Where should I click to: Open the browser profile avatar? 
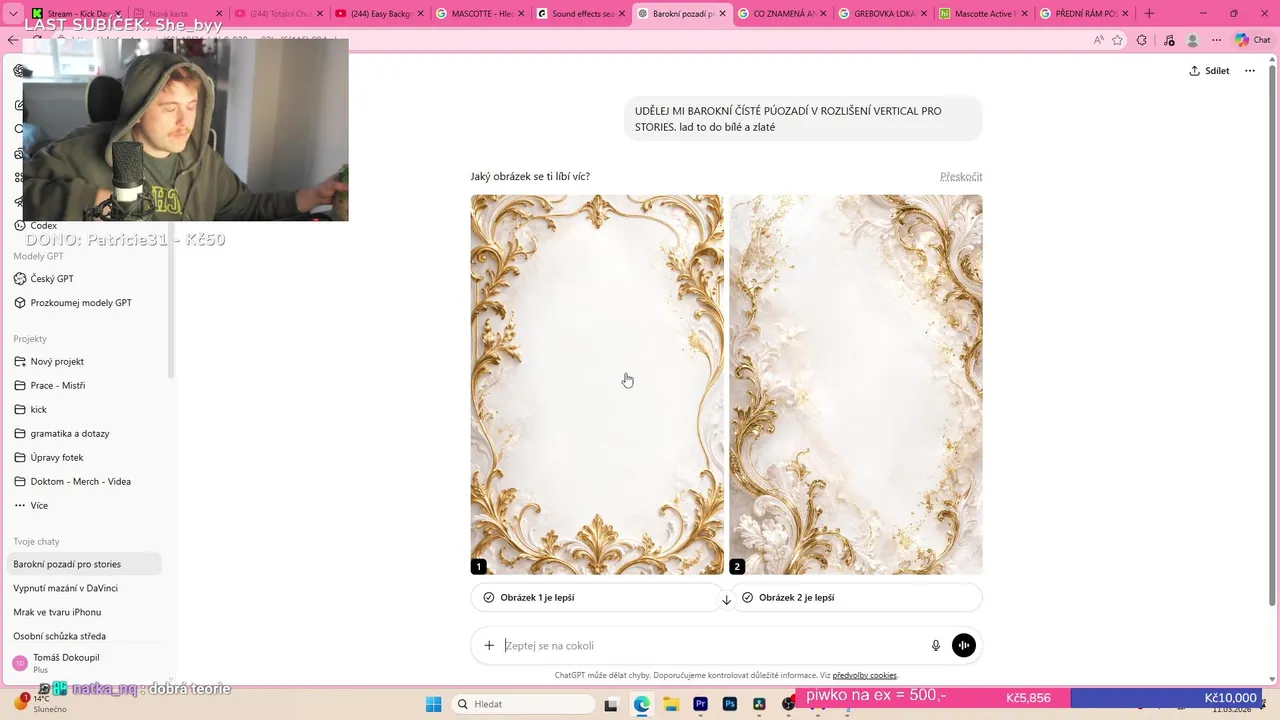[x=1192, y=40]
